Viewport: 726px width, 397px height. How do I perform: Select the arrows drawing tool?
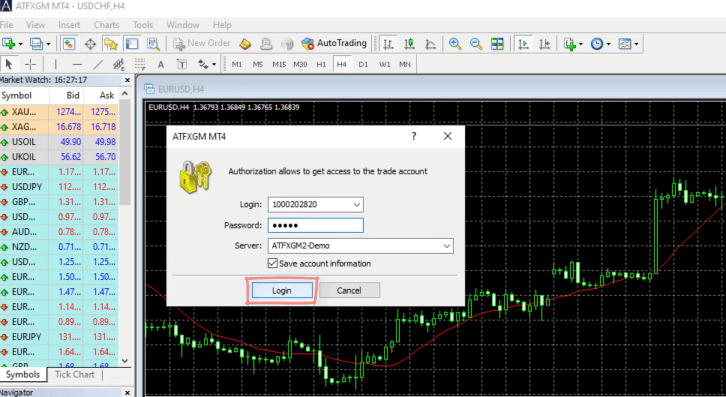[x=203, y=64]
